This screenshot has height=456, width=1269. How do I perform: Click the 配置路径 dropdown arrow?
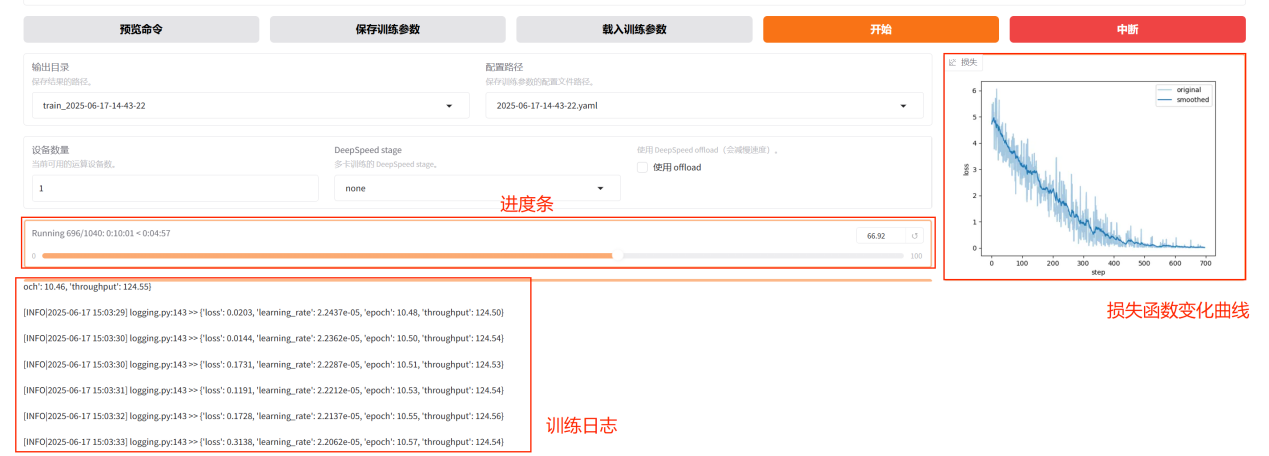903,105
